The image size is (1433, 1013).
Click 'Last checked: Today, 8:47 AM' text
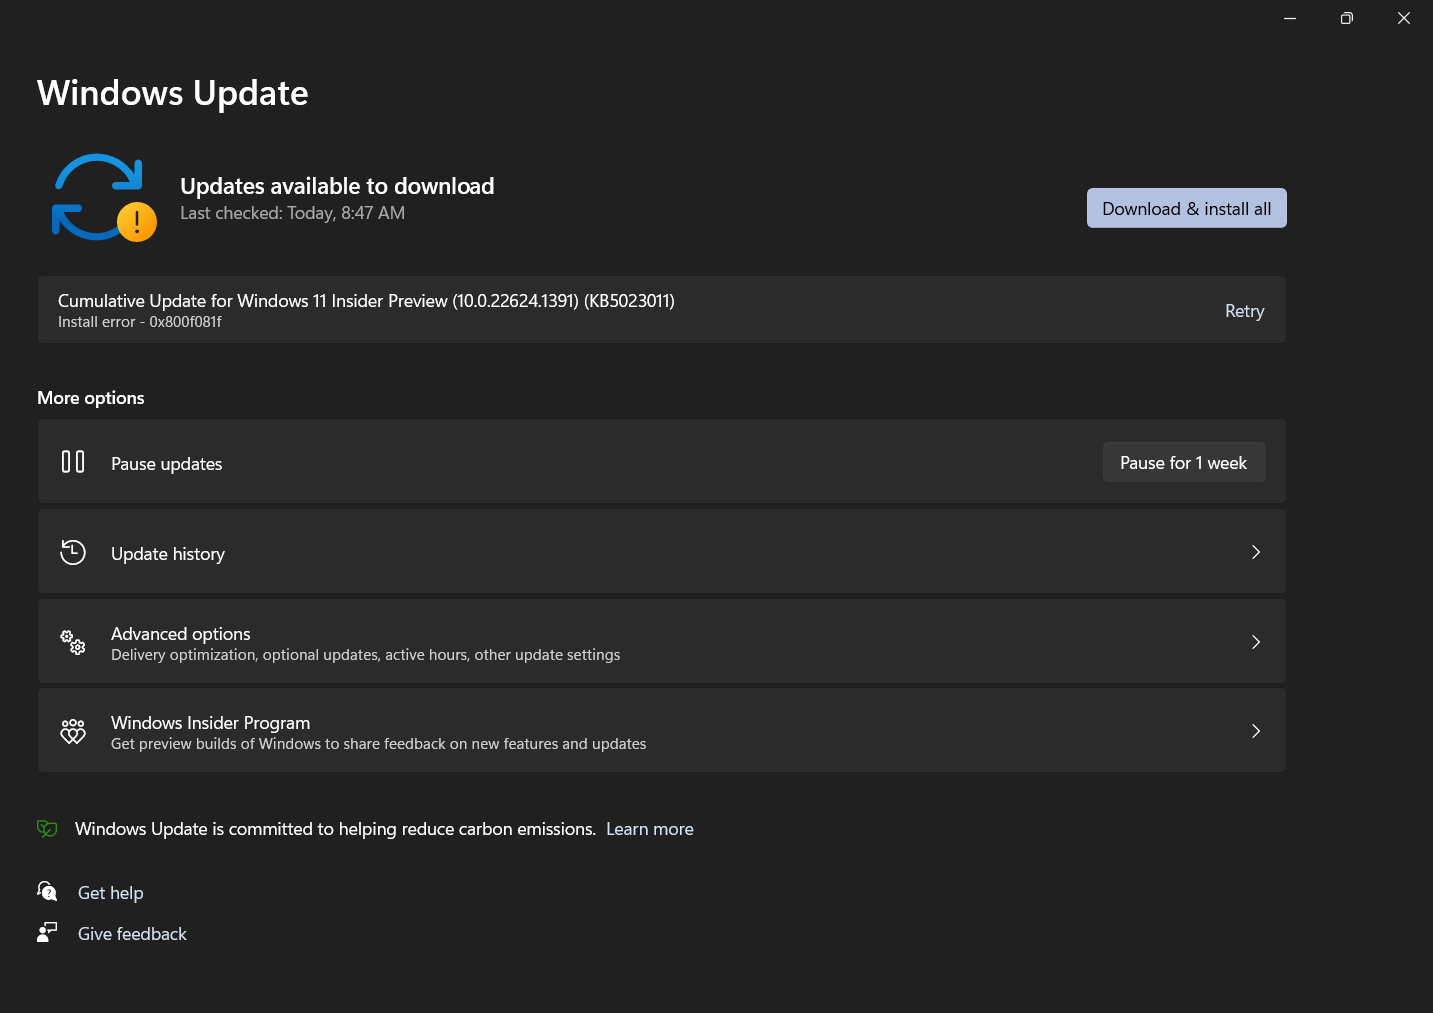click(292, 213)
